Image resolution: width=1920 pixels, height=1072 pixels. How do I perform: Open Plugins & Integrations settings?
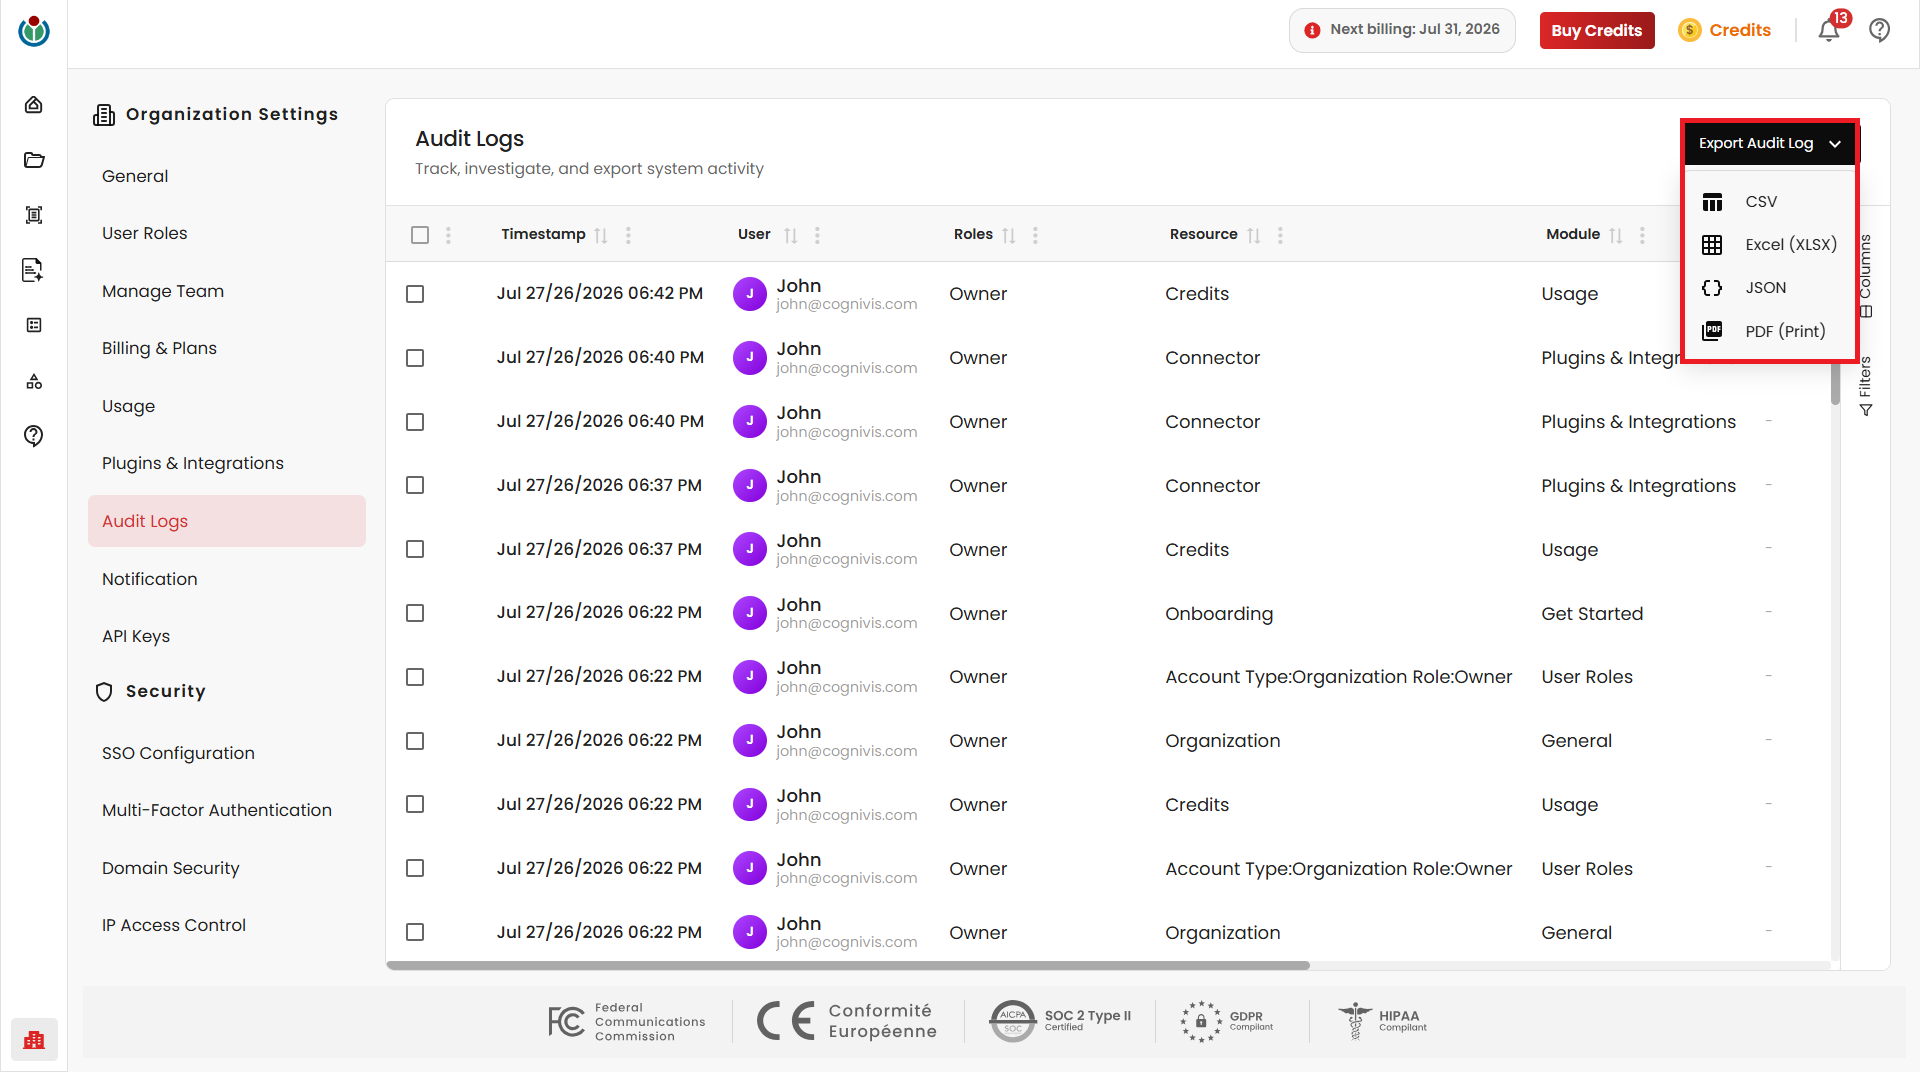point(193,463)
